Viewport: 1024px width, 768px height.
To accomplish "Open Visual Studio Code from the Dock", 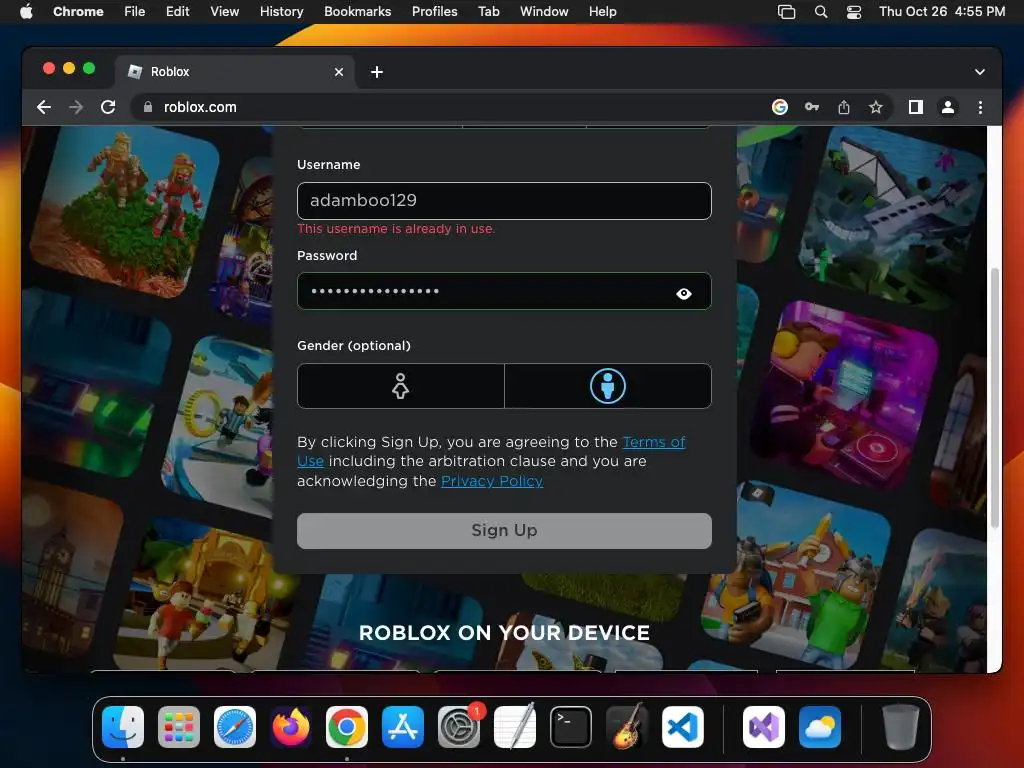I will [683, 727].
